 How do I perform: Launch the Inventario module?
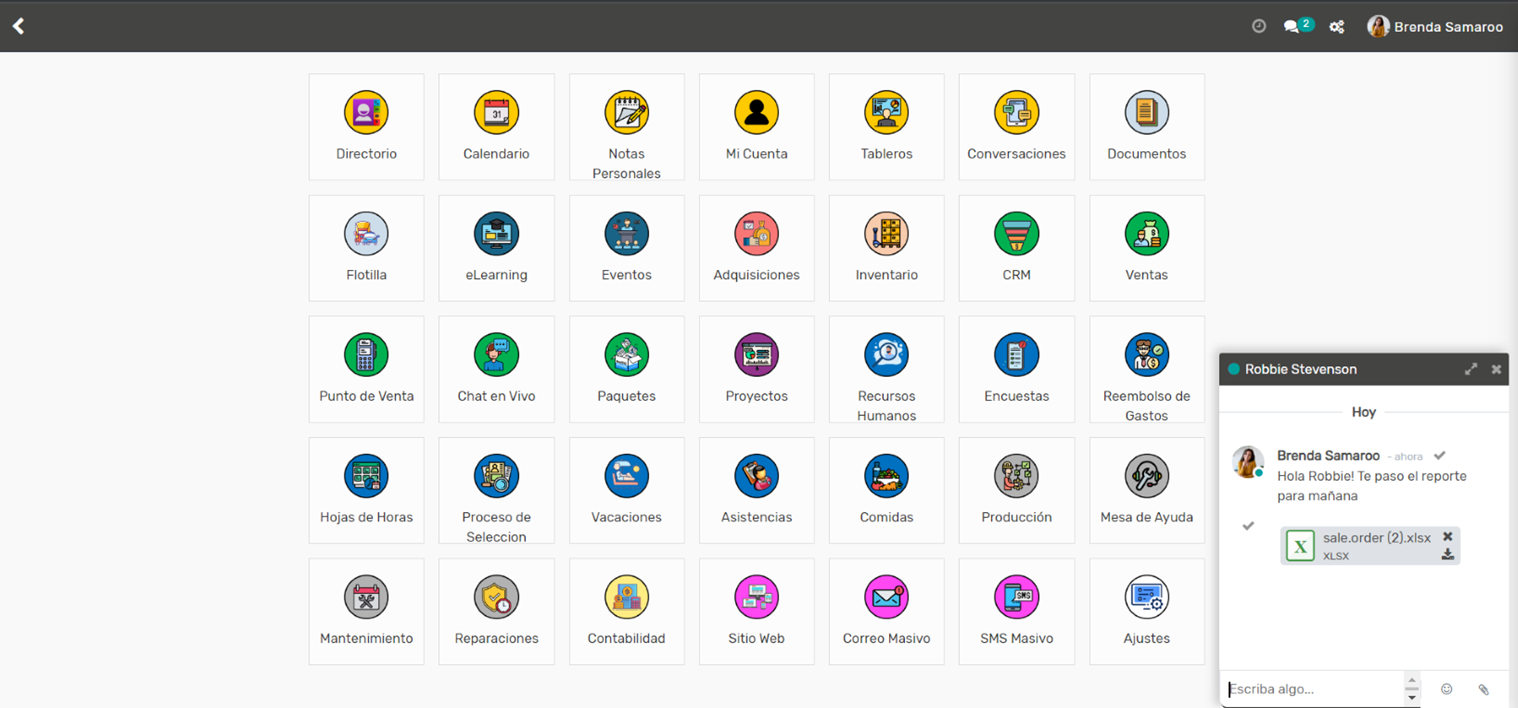point(886,247)
